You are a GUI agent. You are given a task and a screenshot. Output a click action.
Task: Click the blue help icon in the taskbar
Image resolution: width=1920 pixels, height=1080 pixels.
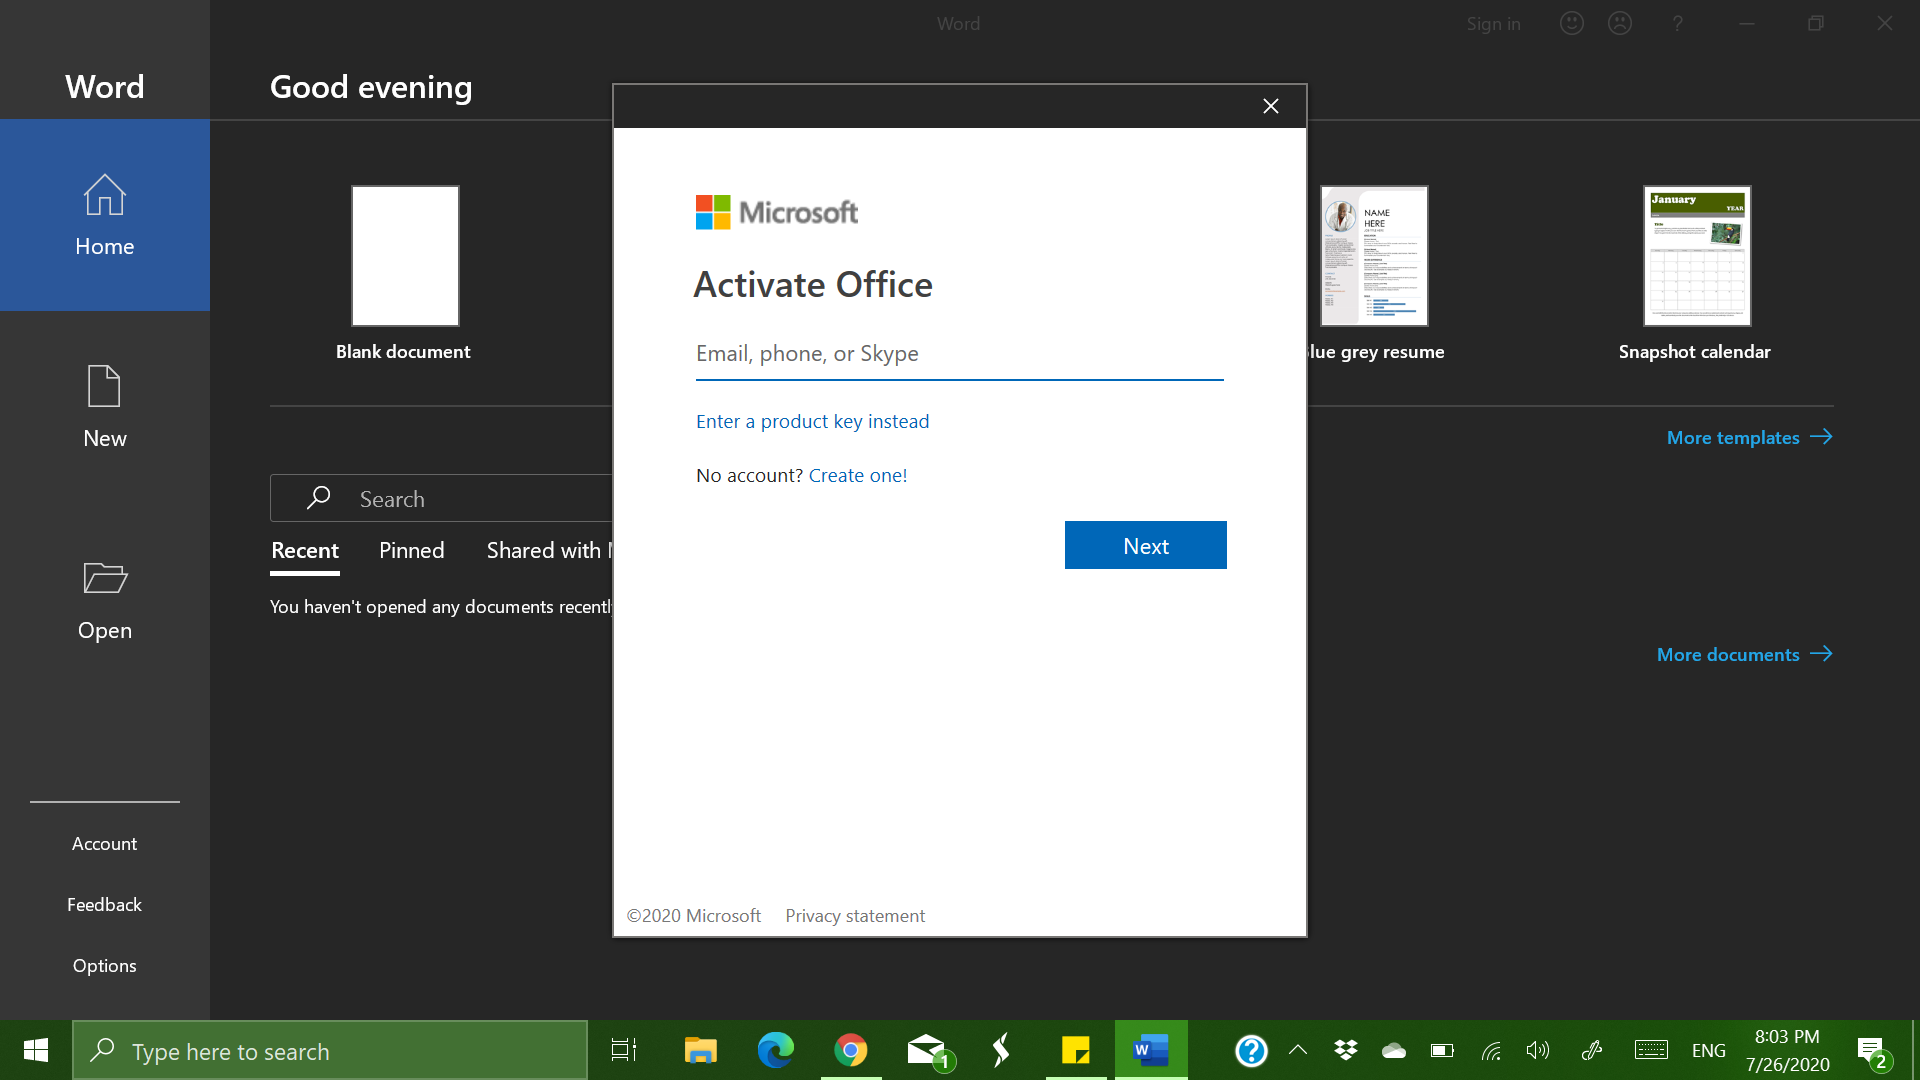coord(1250,1050)
